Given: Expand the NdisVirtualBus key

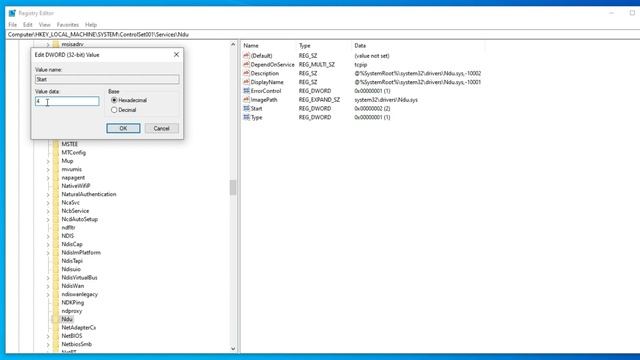Looking at the screenshot, I should (x=48, y=278).
